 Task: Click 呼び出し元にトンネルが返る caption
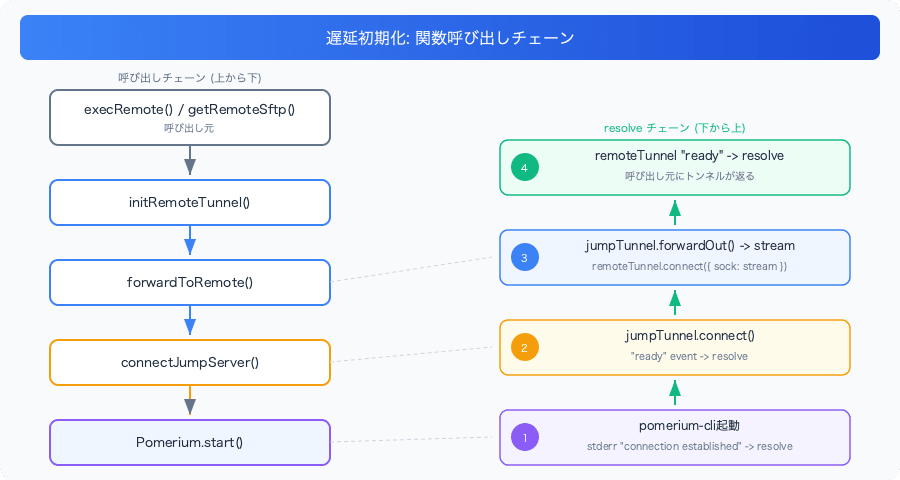(689, 176)
